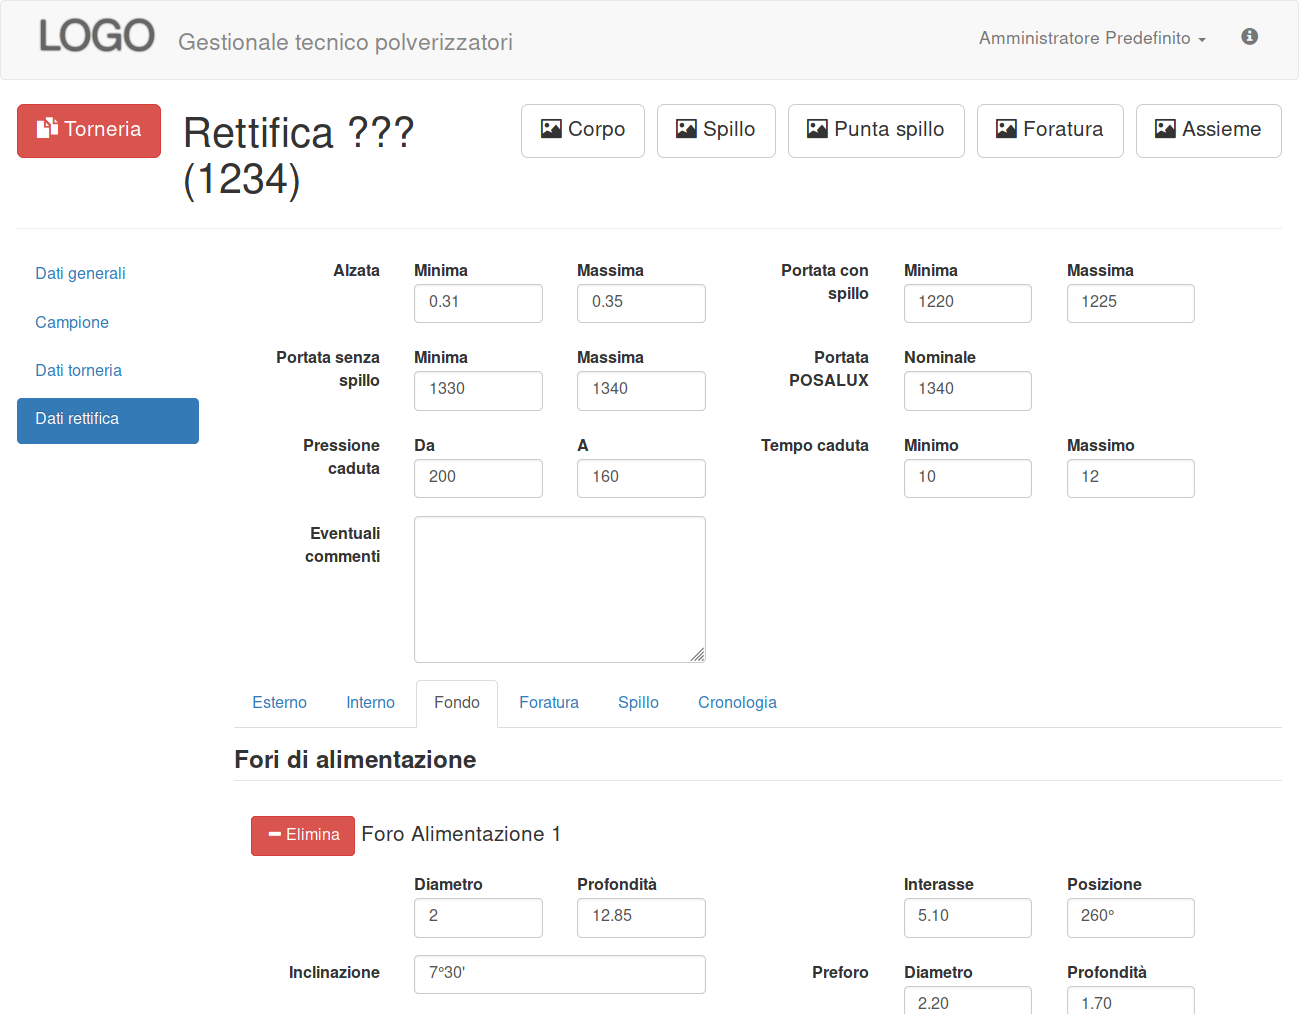Focus Interasse field showing 5.10

point(968,918)
